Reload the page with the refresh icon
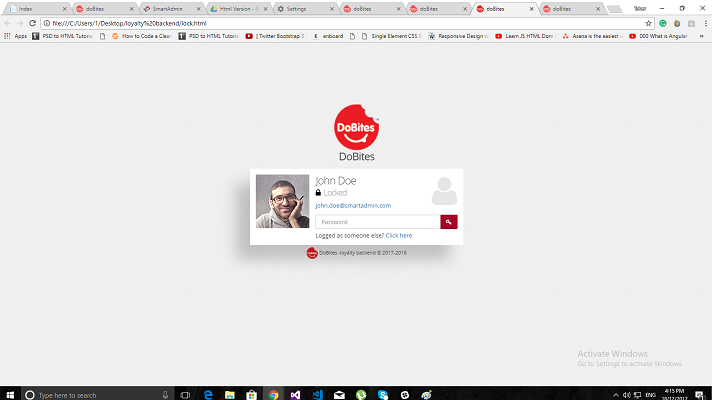Viewport: 712px width, 400px height. 32,23
